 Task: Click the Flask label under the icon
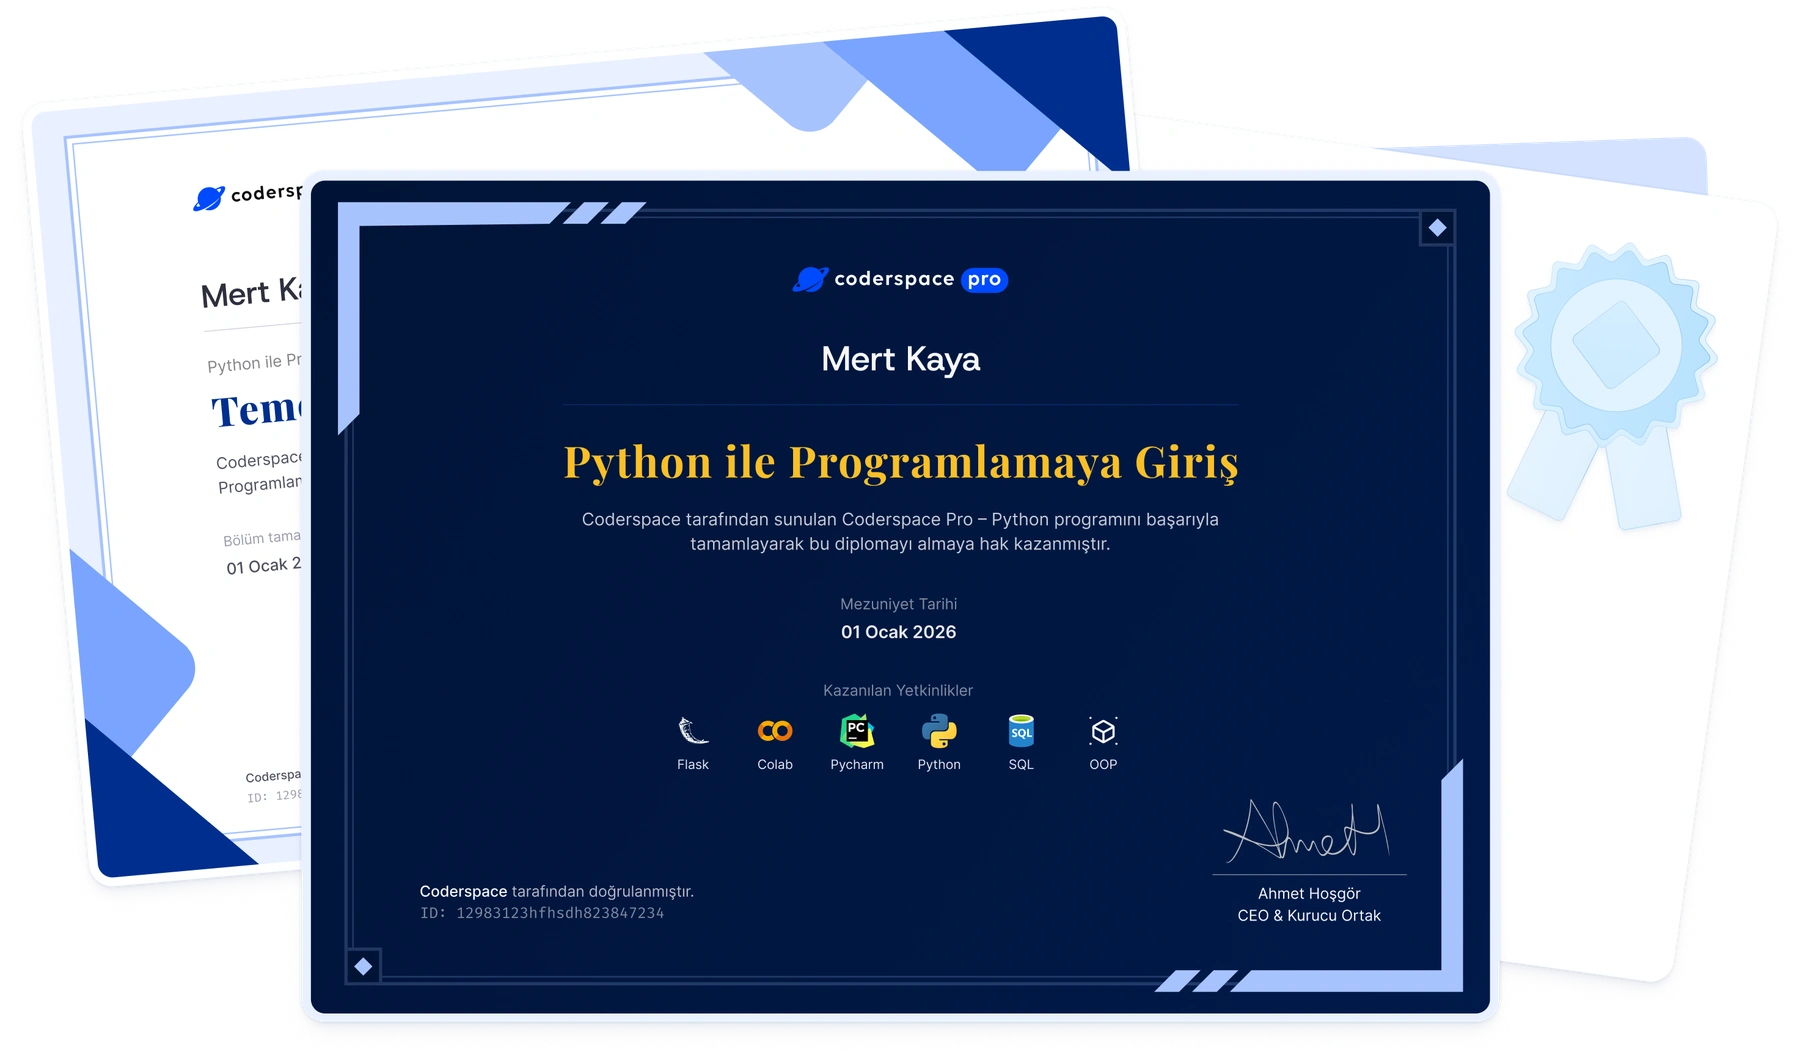point(693,764)
